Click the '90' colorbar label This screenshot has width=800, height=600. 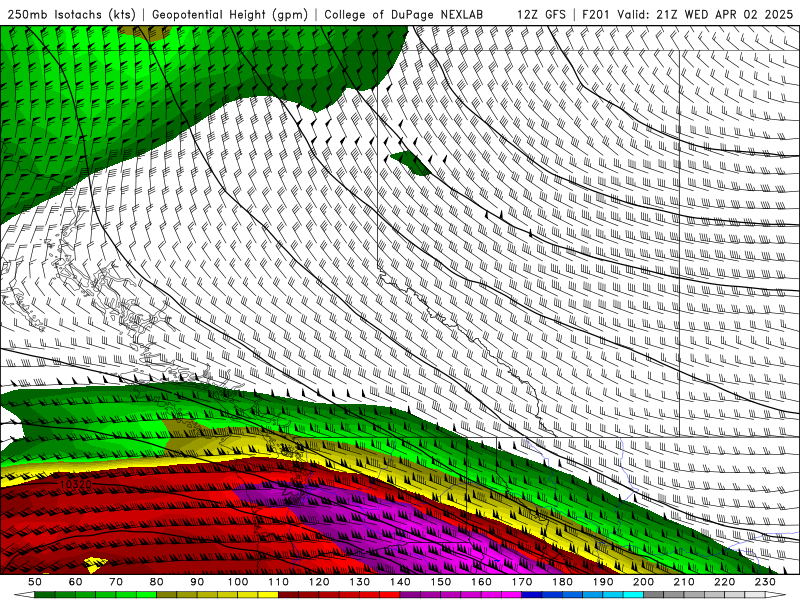tap(197, 582)
